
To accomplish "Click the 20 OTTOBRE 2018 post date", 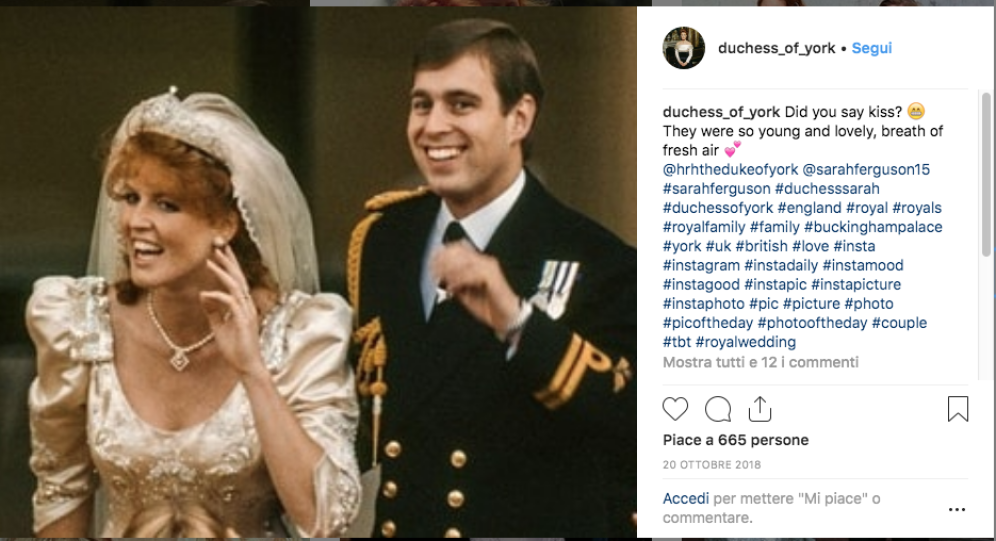I will click(711, 465).
